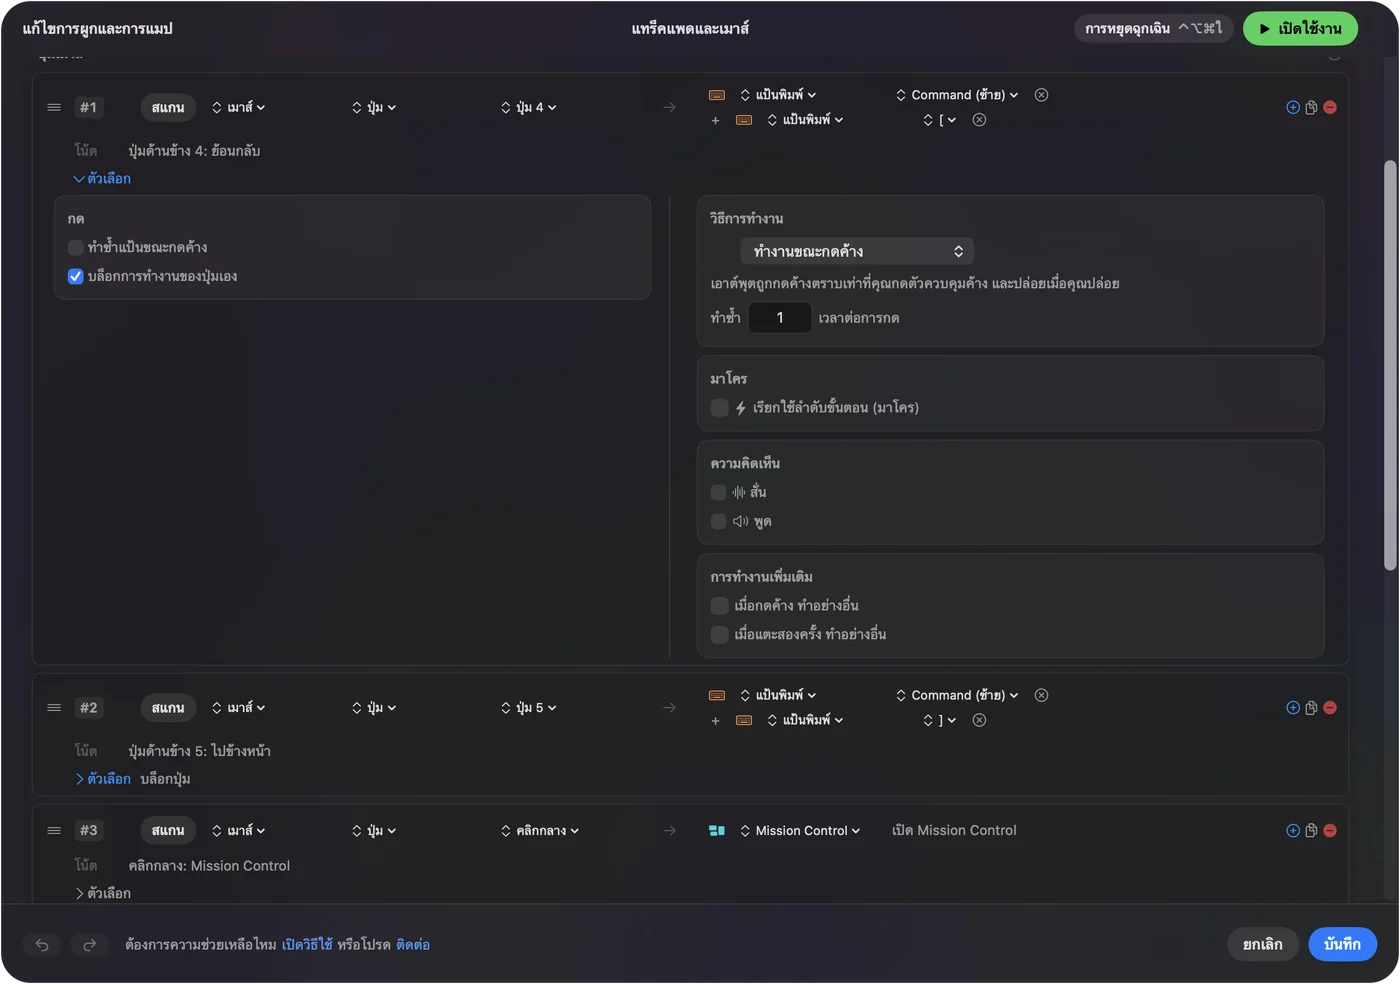Click the ทำซ้ำ repeat count field

[780, 318]
